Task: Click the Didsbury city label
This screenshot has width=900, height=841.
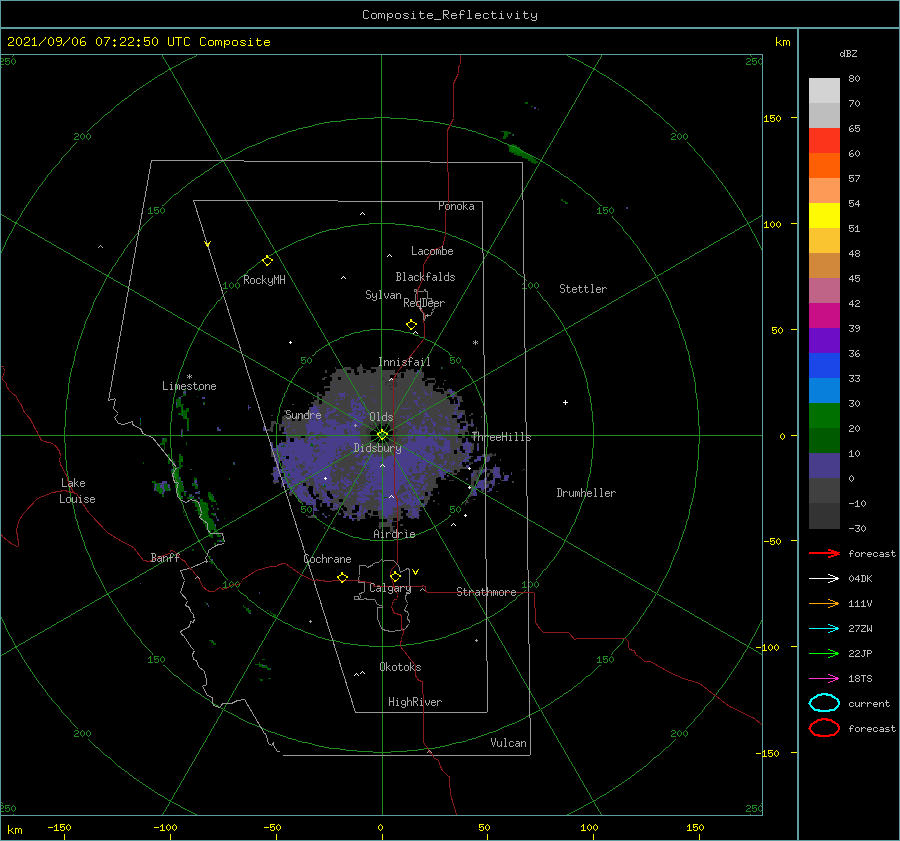Action: 378,448
